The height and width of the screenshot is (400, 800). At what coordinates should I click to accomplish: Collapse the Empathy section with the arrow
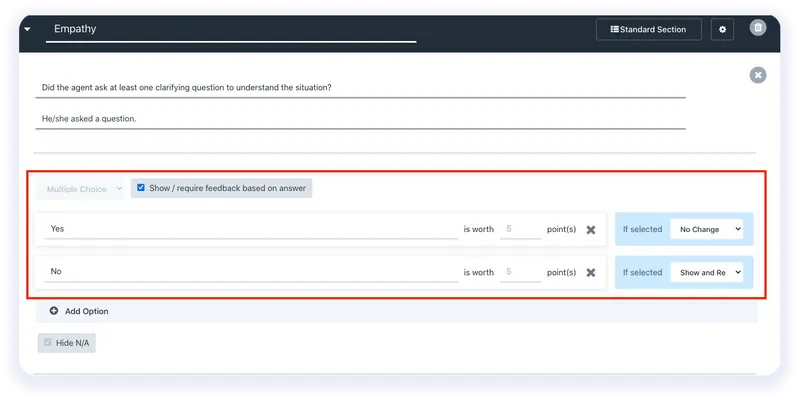(27, 30)
